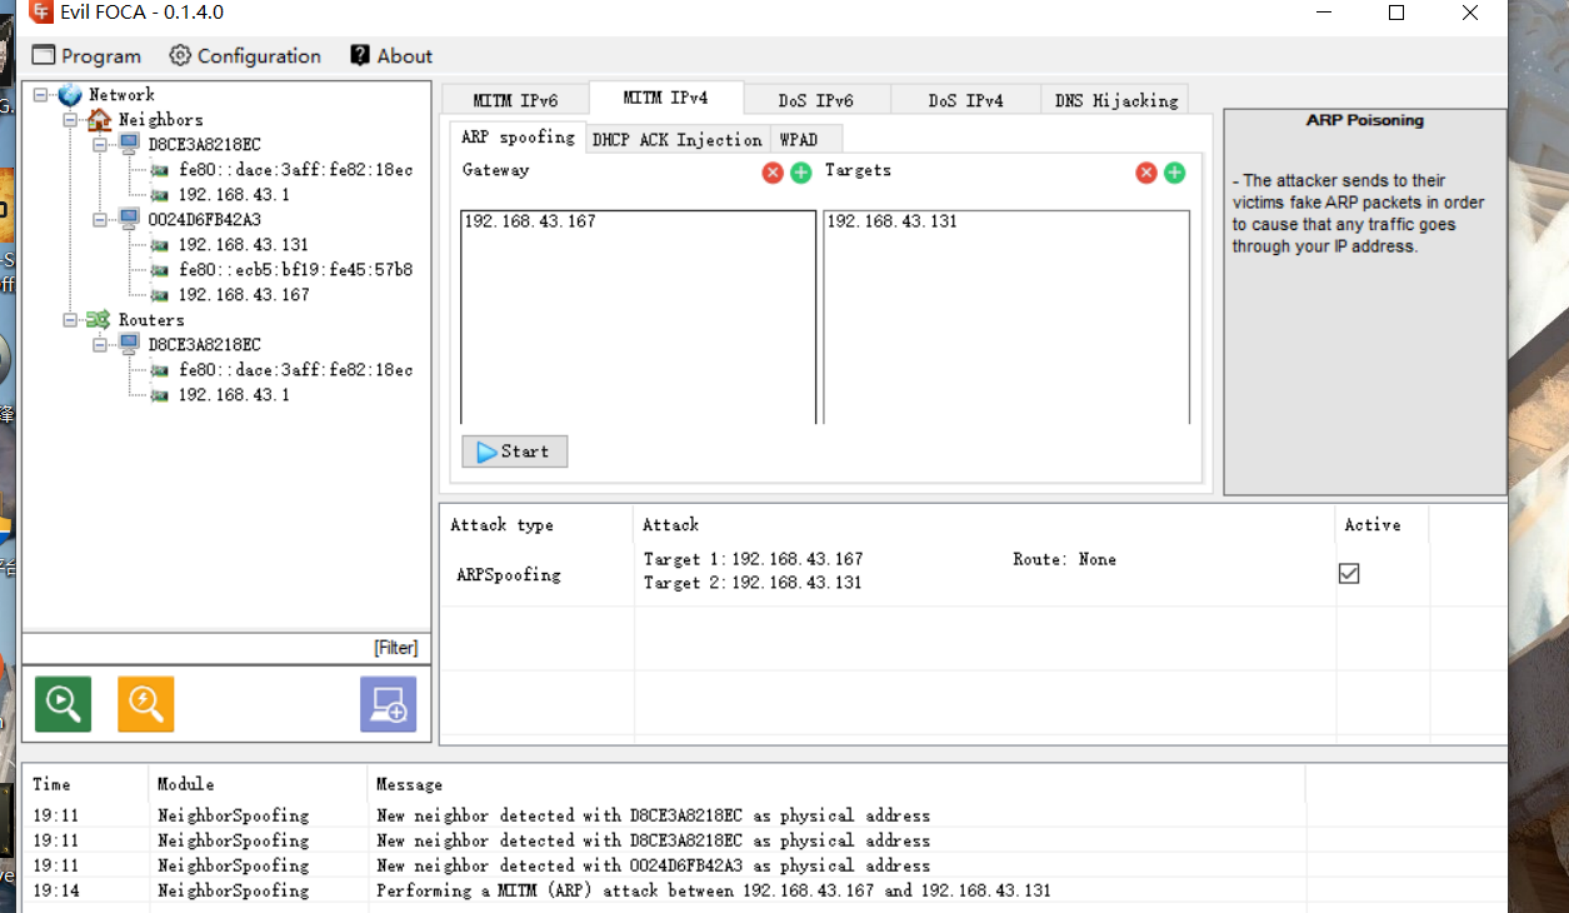Screen dimensions: 1569x913
Task: Click the Module column header in log
Action: (x=258, y=785)
